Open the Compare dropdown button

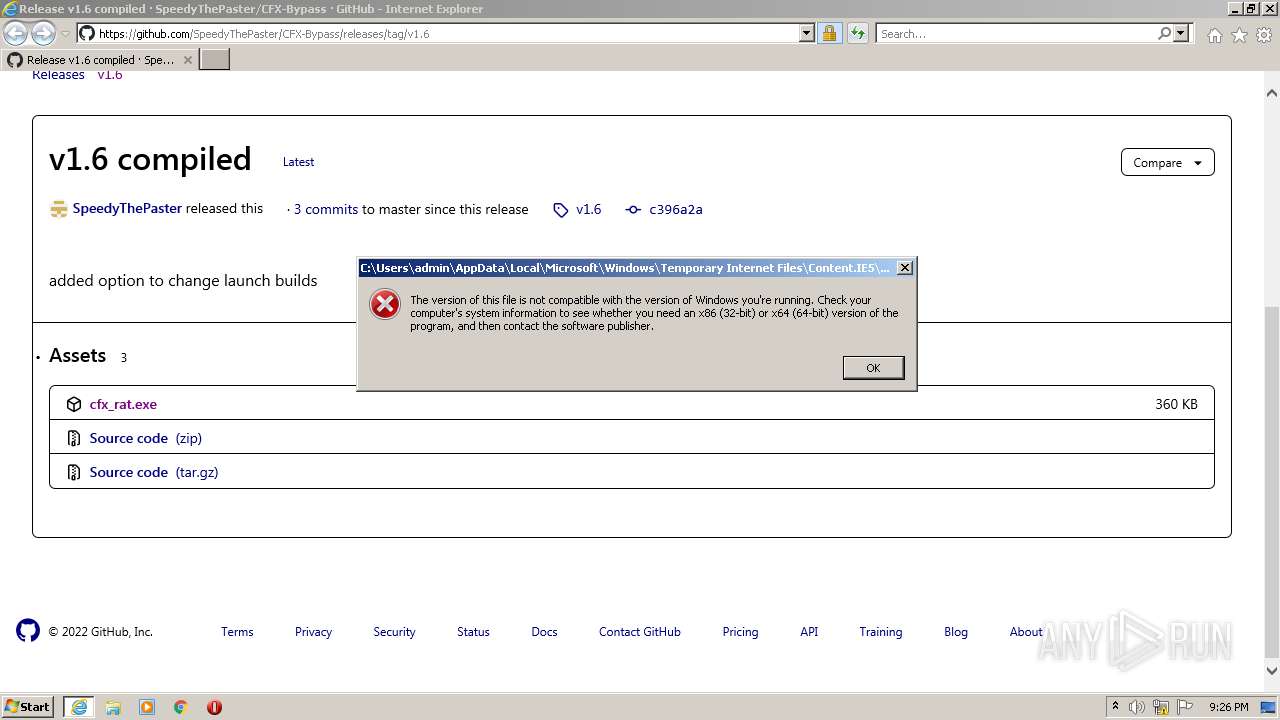(1167, 162)
